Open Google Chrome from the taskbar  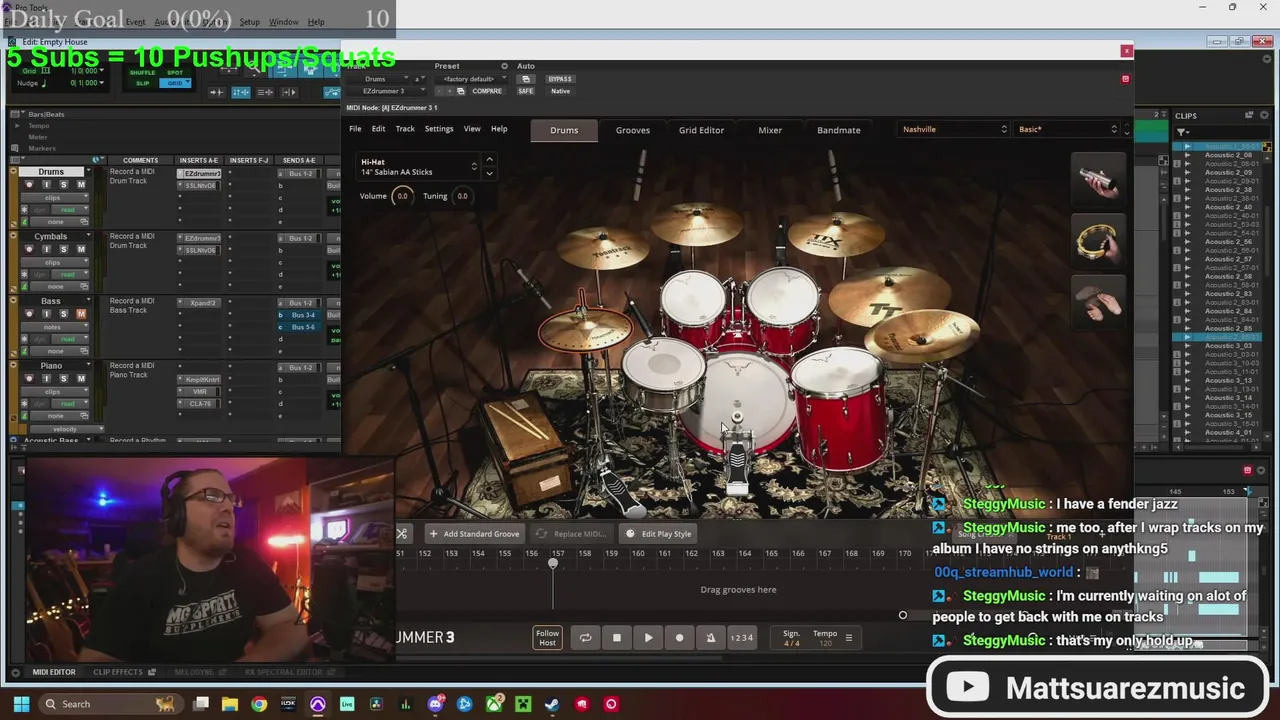point(259,704)
